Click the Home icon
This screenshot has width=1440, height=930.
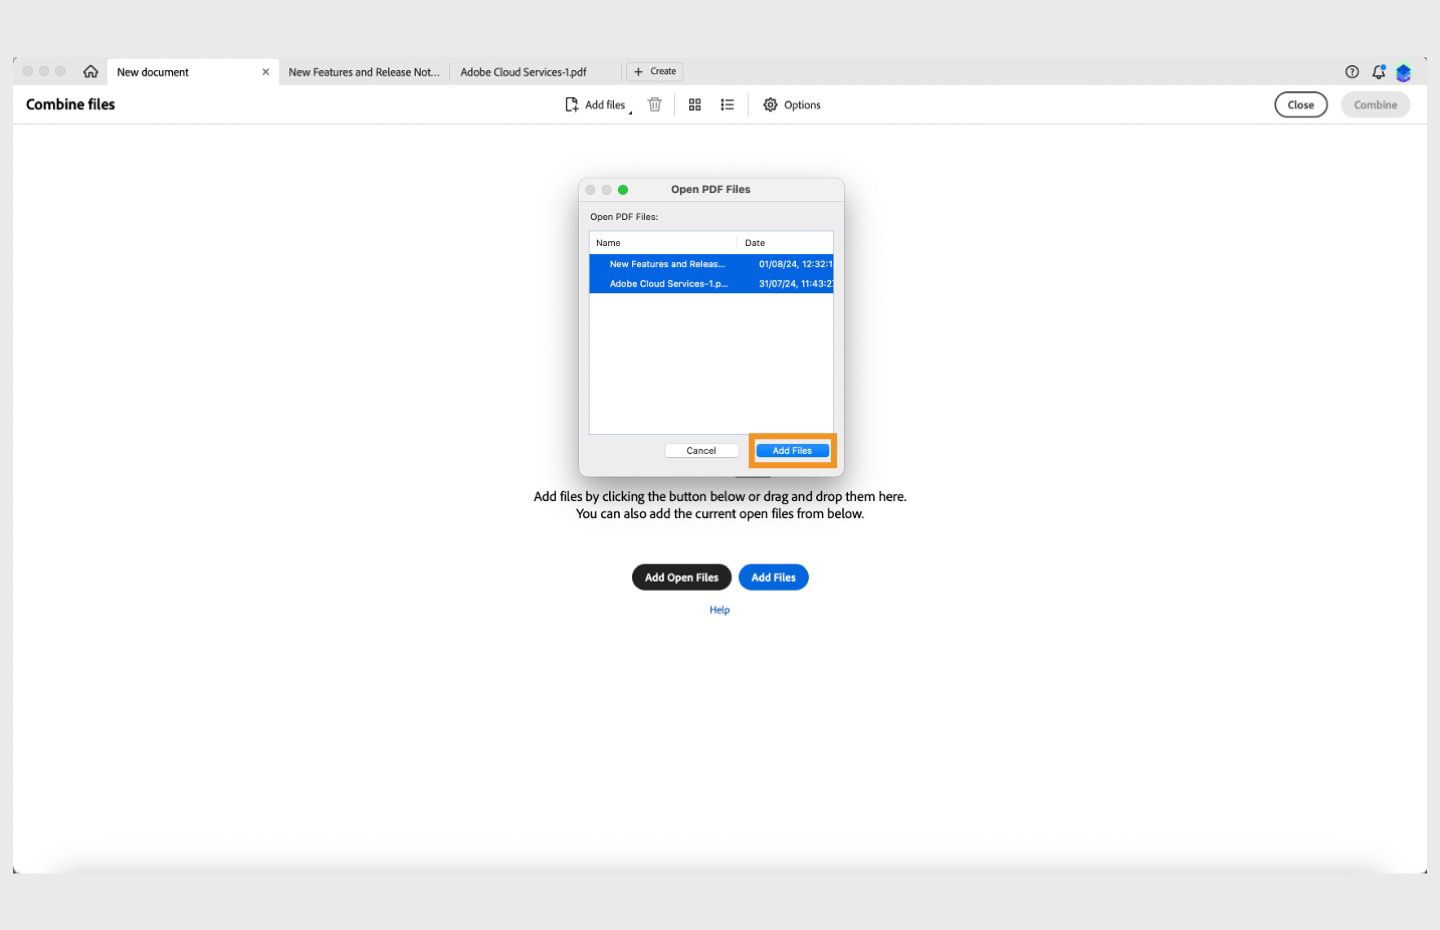pos(91,71)
